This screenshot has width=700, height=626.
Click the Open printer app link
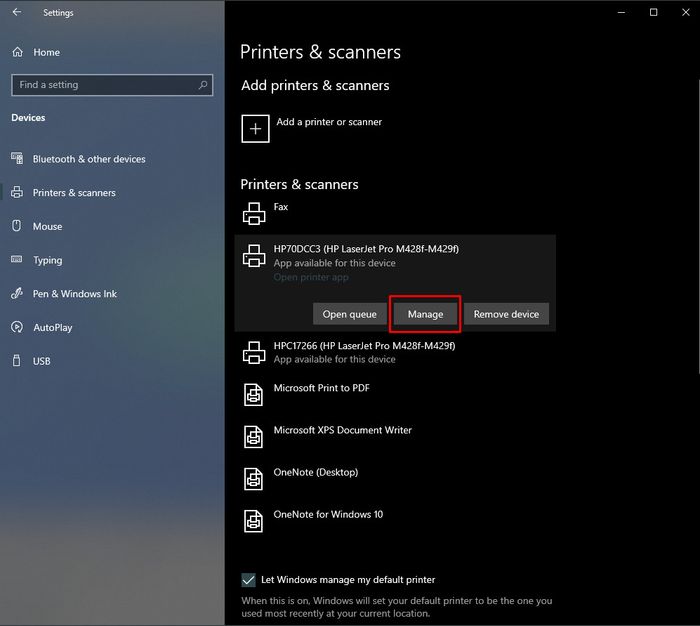(311, 277)
